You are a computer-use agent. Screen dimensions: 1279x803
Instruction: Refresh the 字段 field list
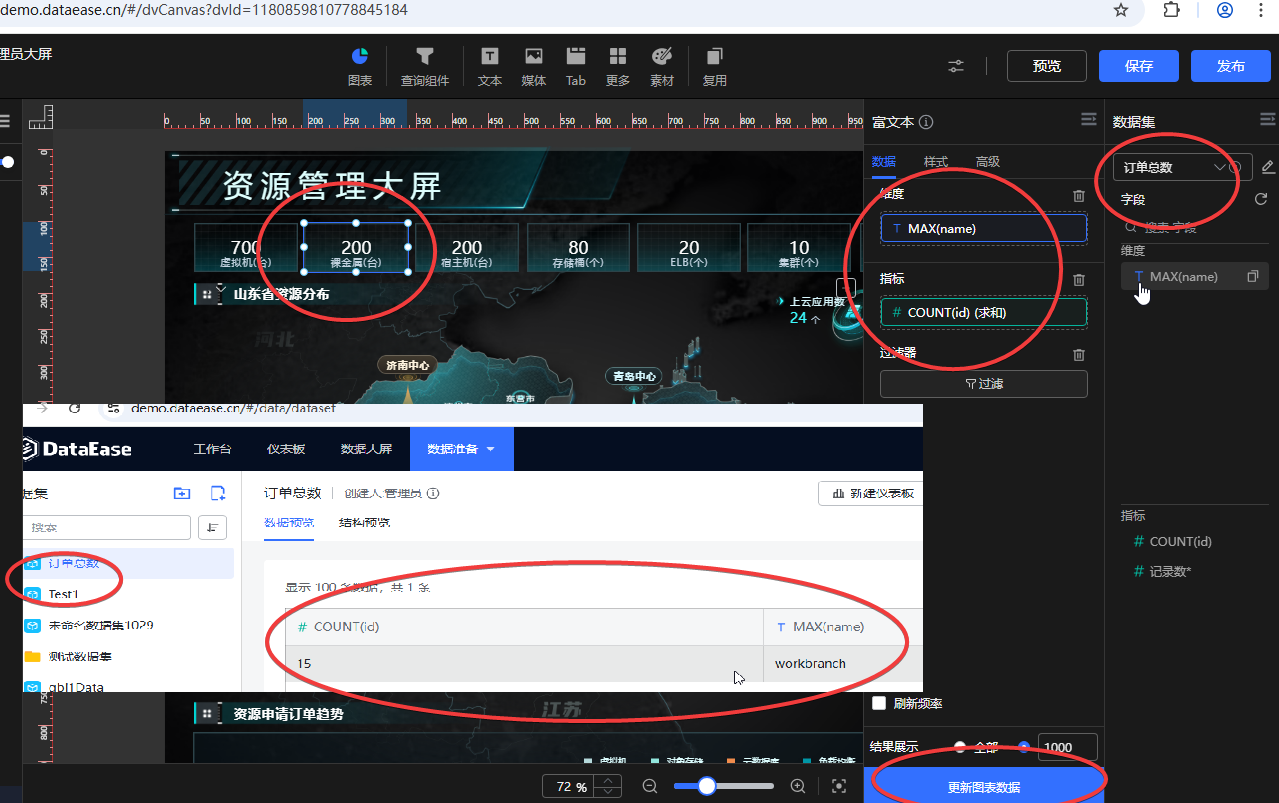coord(1261,199)
